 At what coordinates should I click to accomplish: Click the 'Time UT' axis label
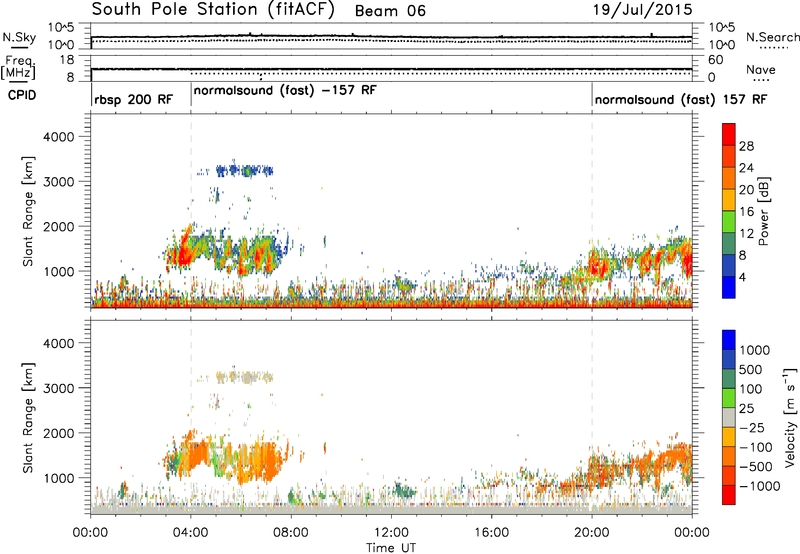click(391, 548)
